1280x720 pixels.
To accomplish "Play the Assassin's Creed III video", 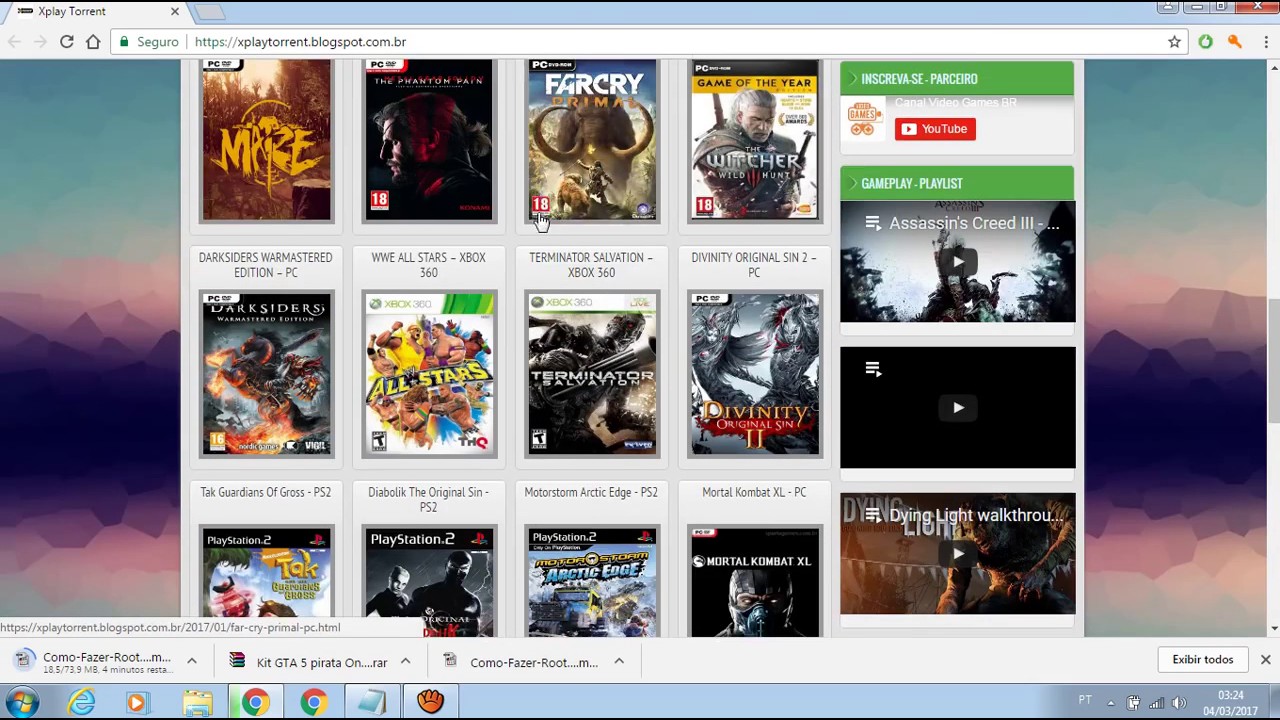I will coord(958,263).
